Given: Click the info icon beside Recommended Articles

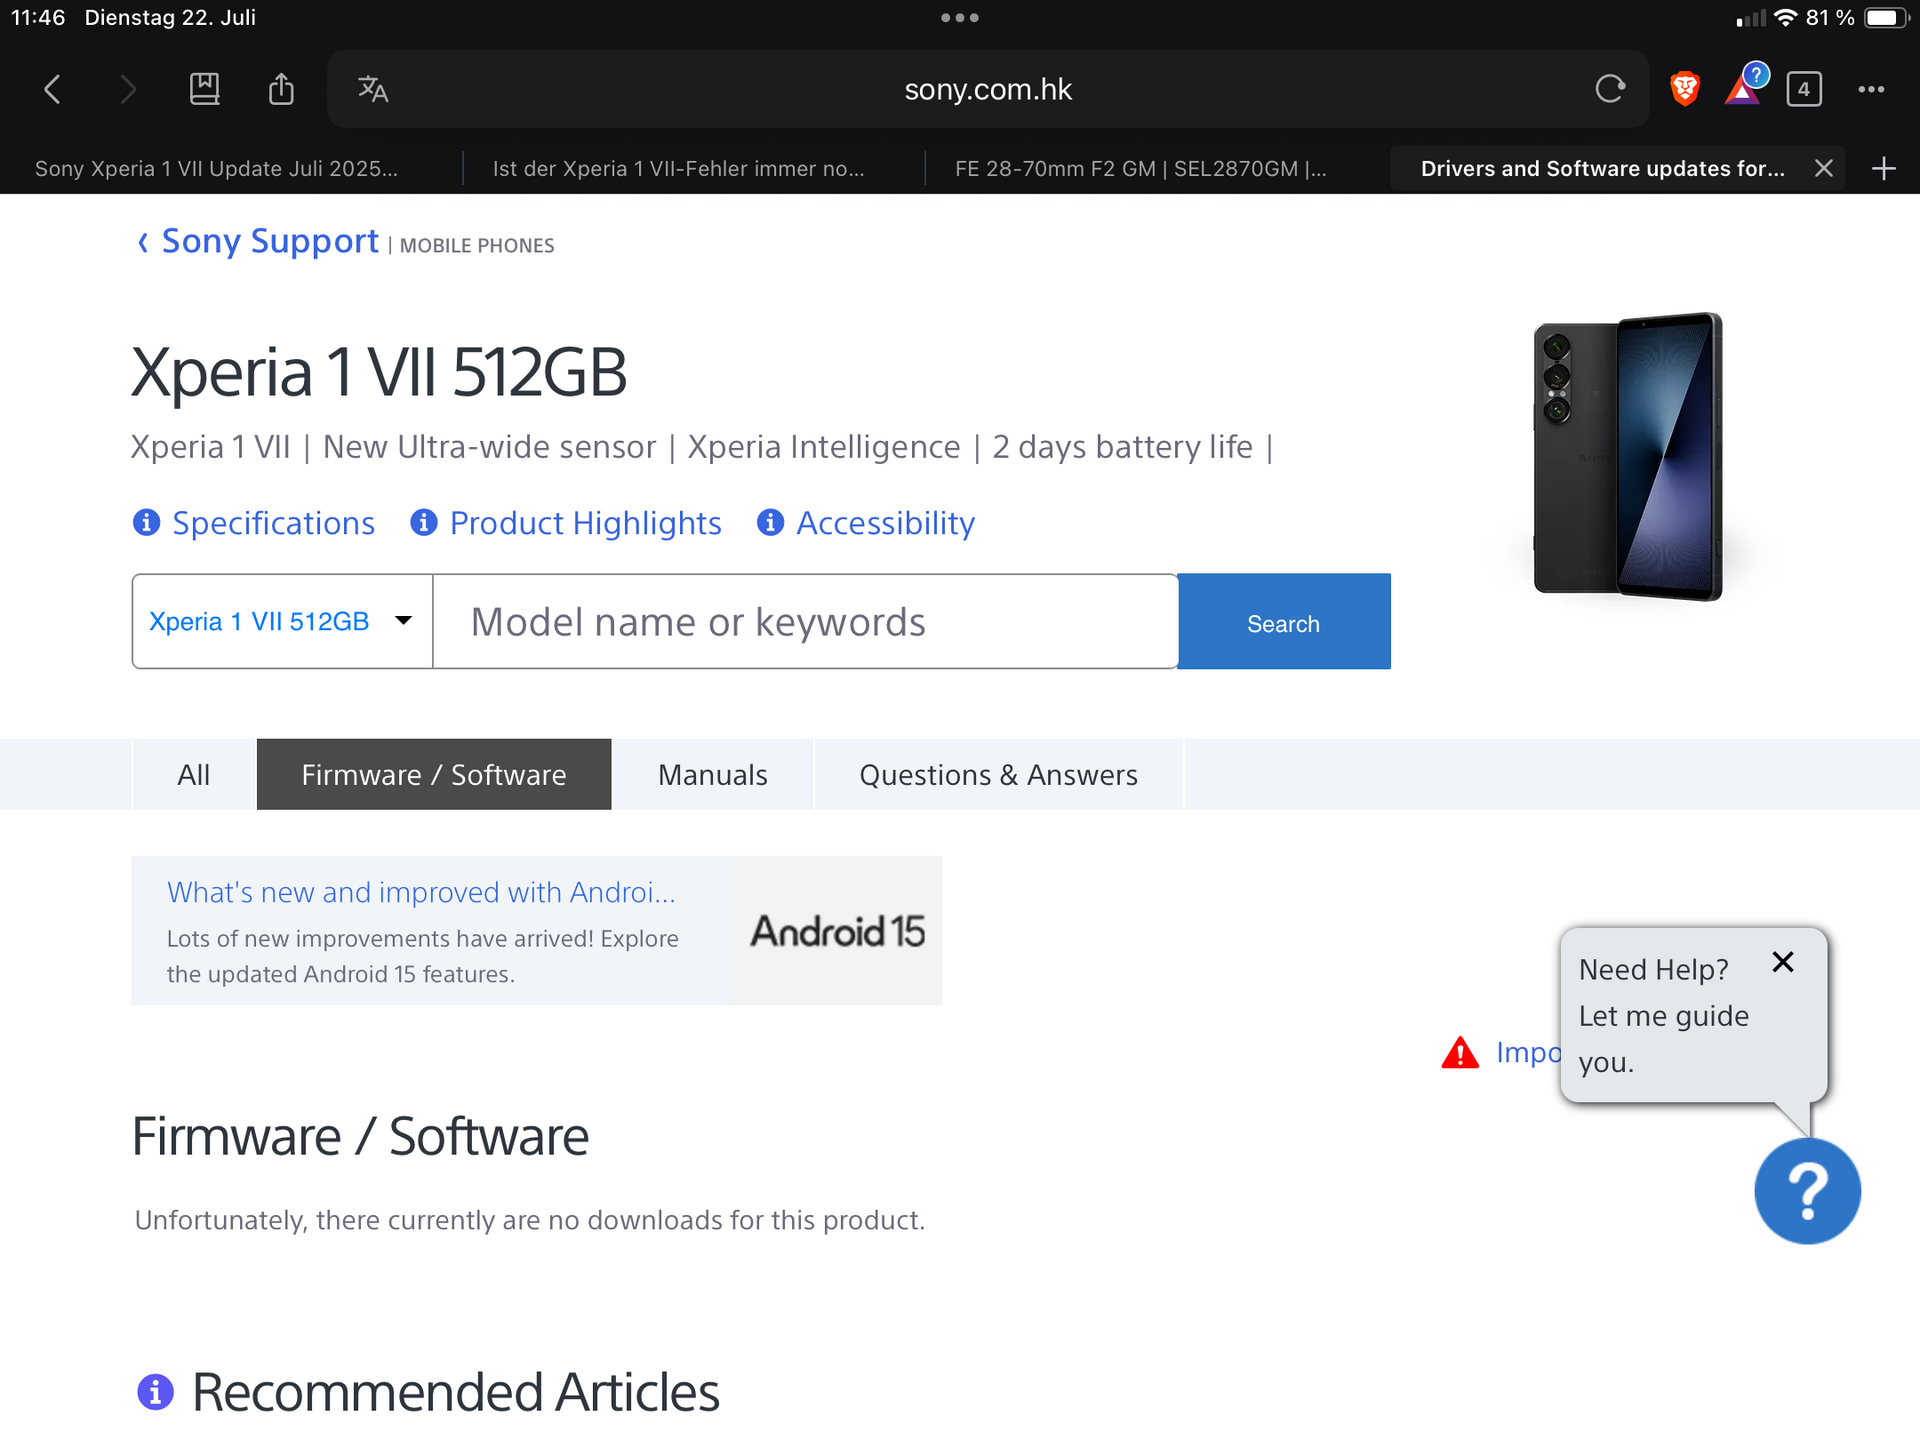Looking at the screenshot, I should (155, 1391).
